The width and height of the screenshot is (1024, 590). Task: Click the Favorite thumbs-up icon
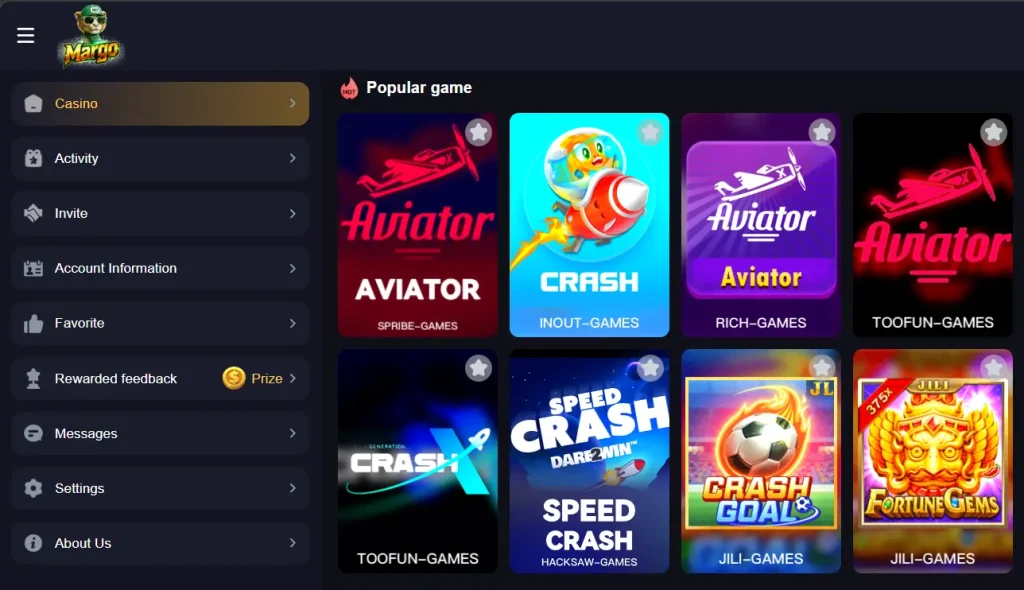pyautogui.click(x=33, y=323)
